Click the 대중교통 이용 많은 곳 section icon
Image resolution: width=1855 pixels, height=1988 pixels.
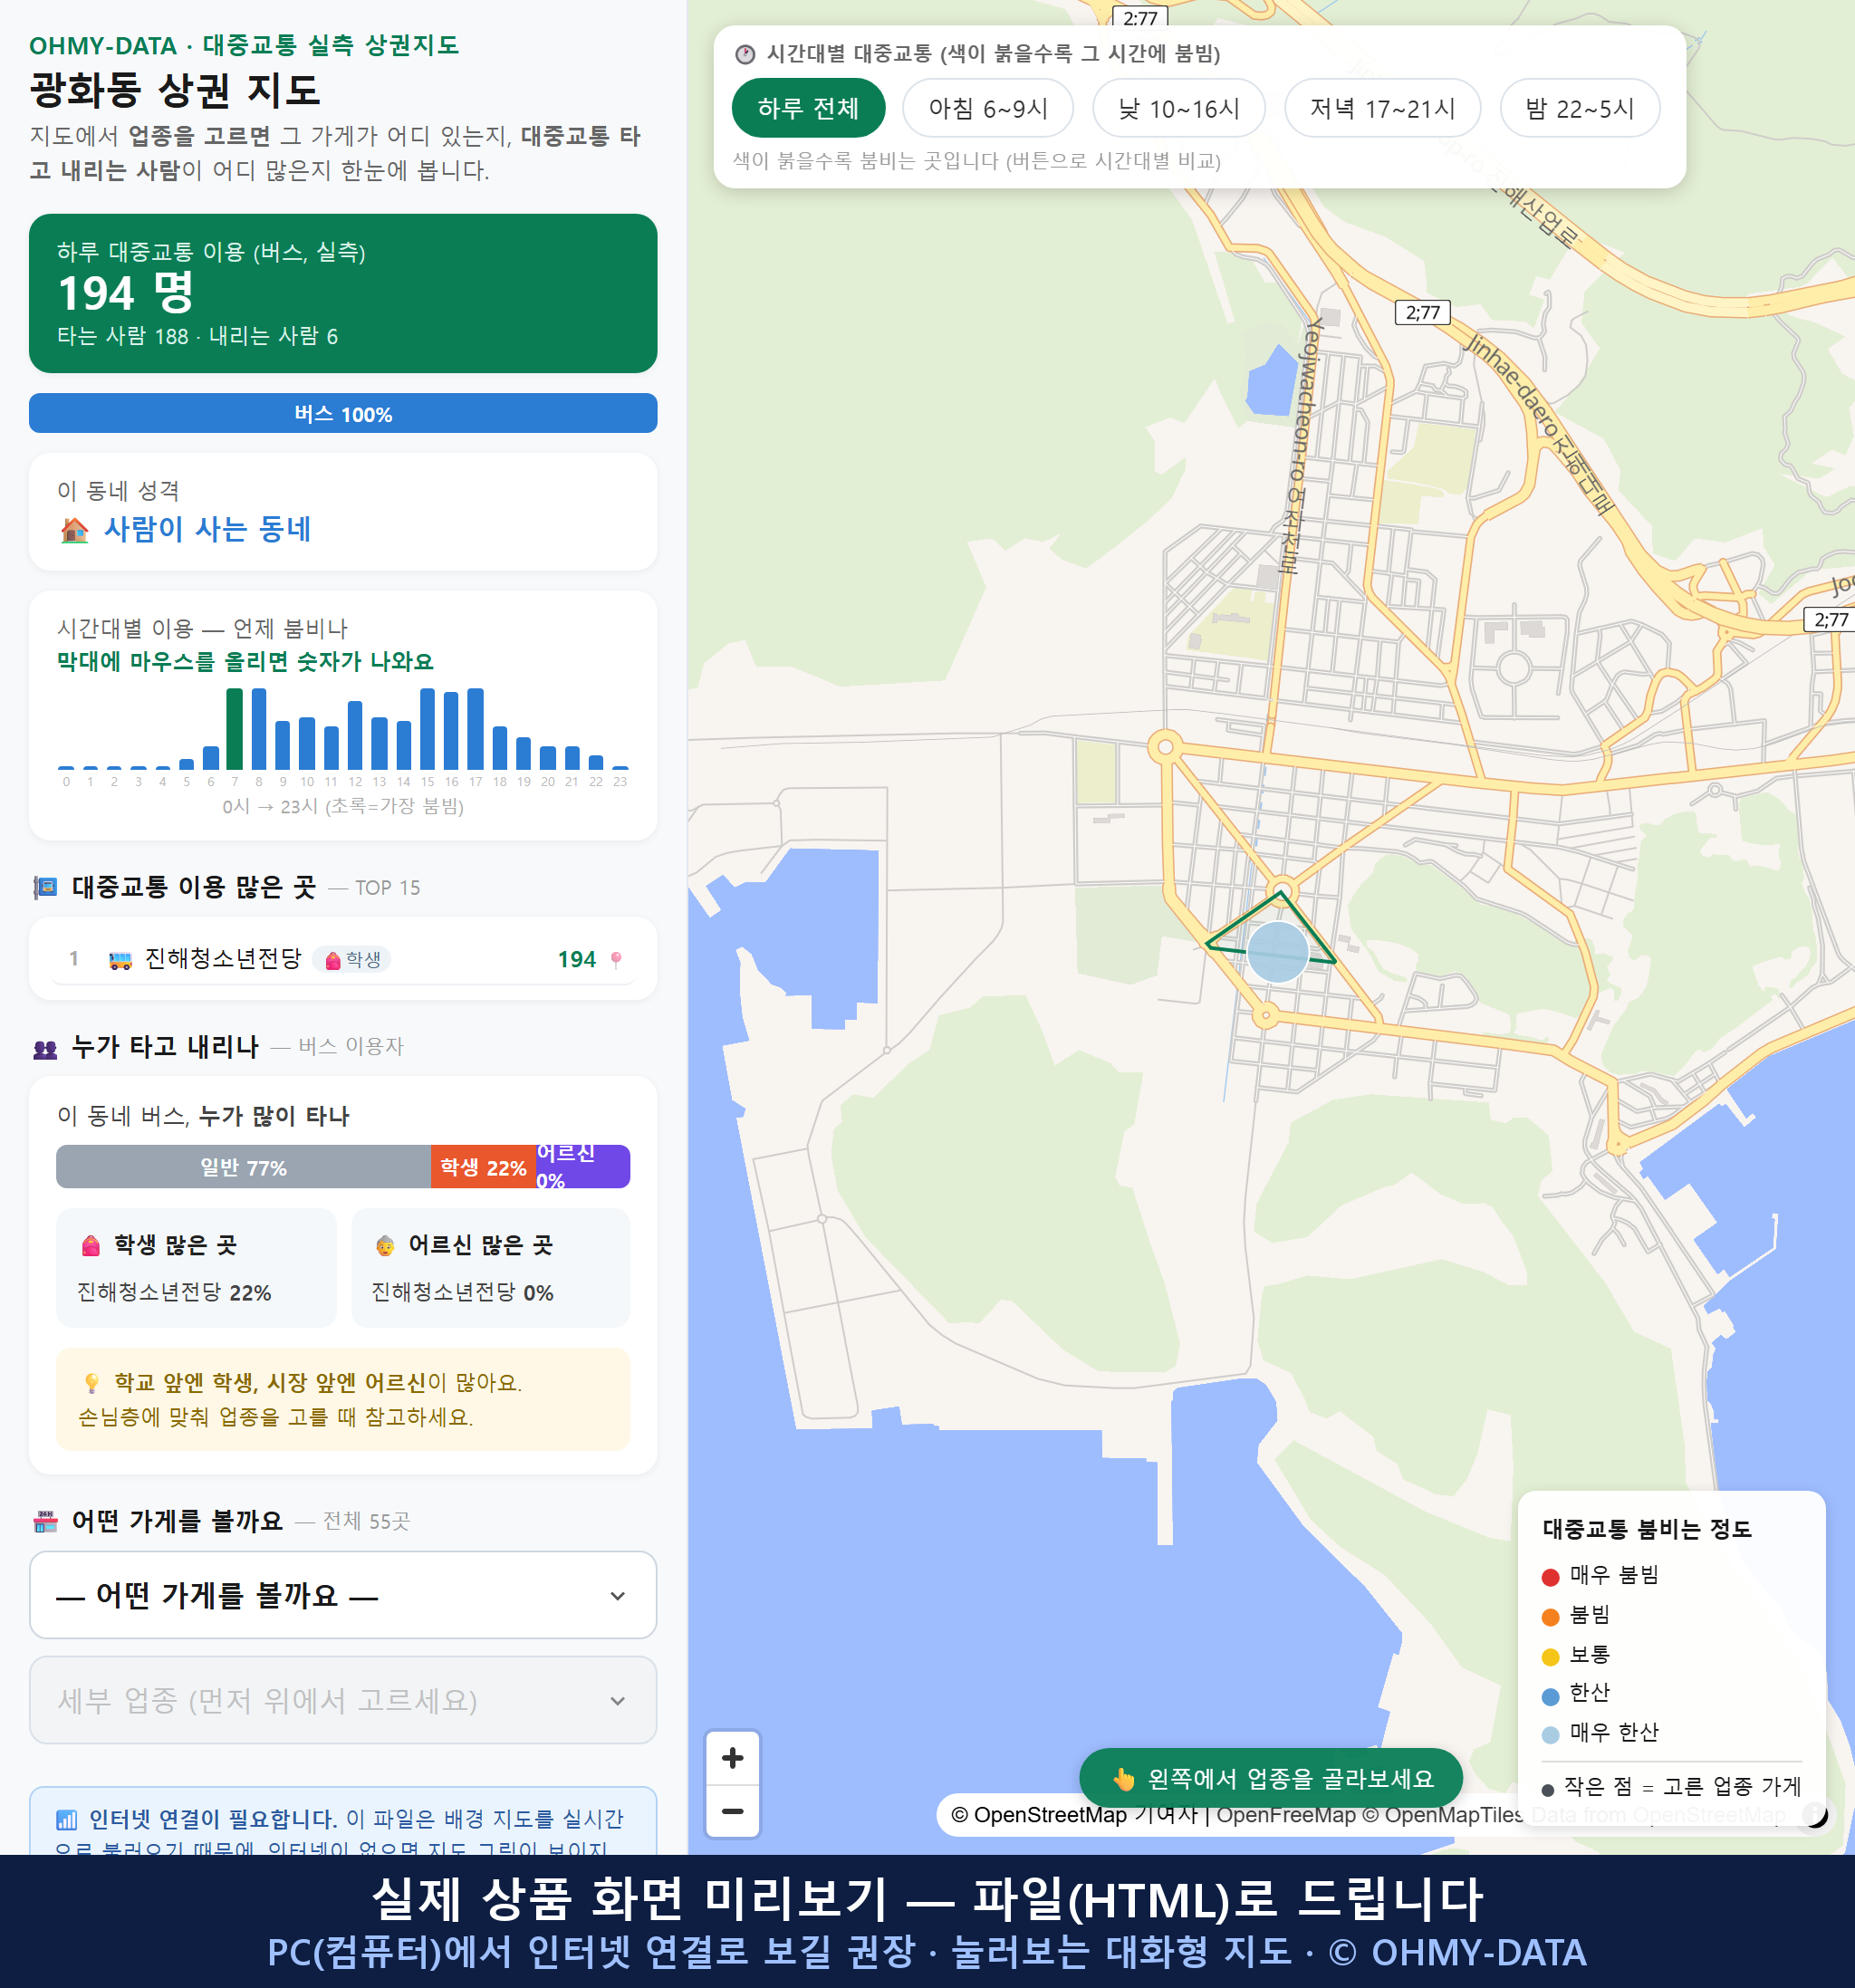[46, 887]
